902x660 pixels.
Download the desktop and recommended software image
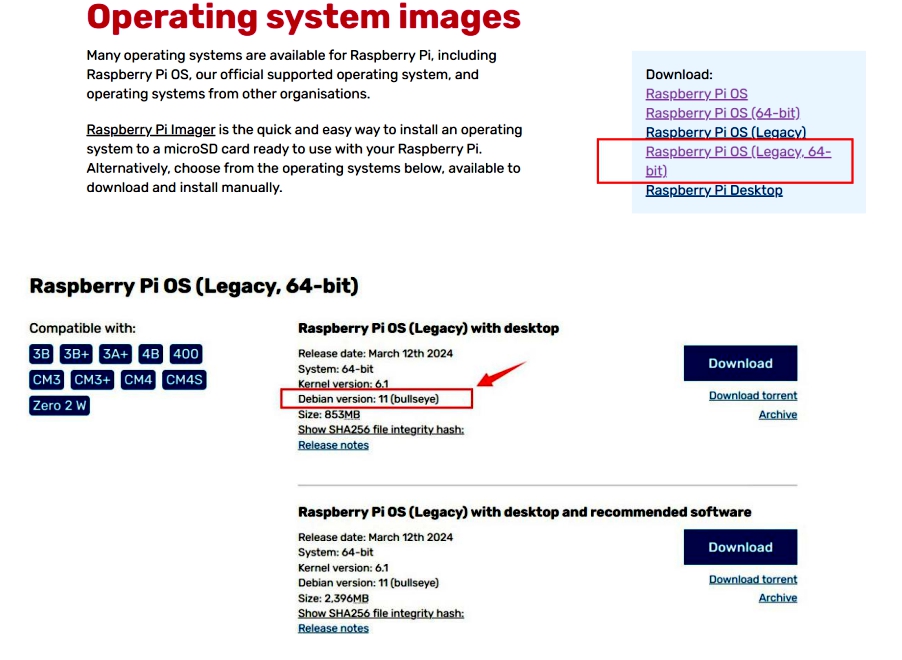[740, 547]
